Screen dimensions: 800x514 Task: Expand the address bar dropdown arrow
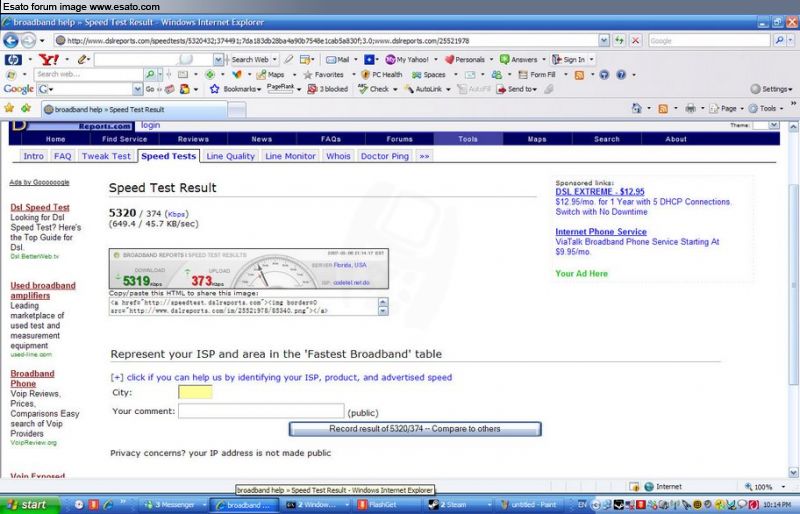[604, 40]
